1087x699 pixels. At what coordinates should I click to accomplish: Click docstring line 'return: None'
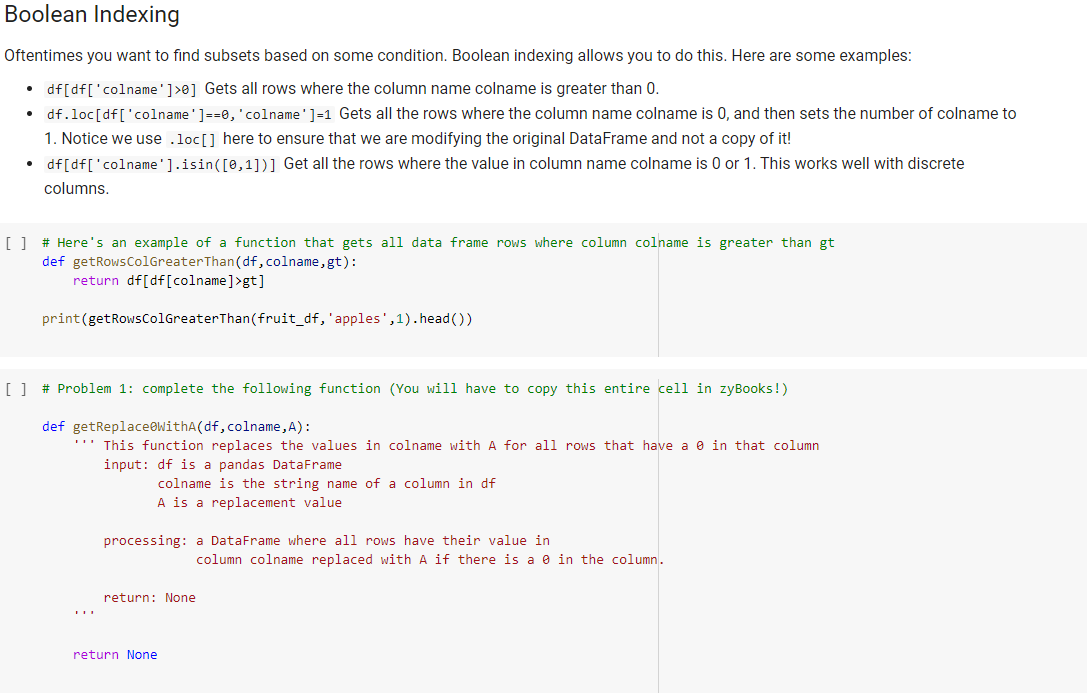pyautogui.click(x=150, y=598)
